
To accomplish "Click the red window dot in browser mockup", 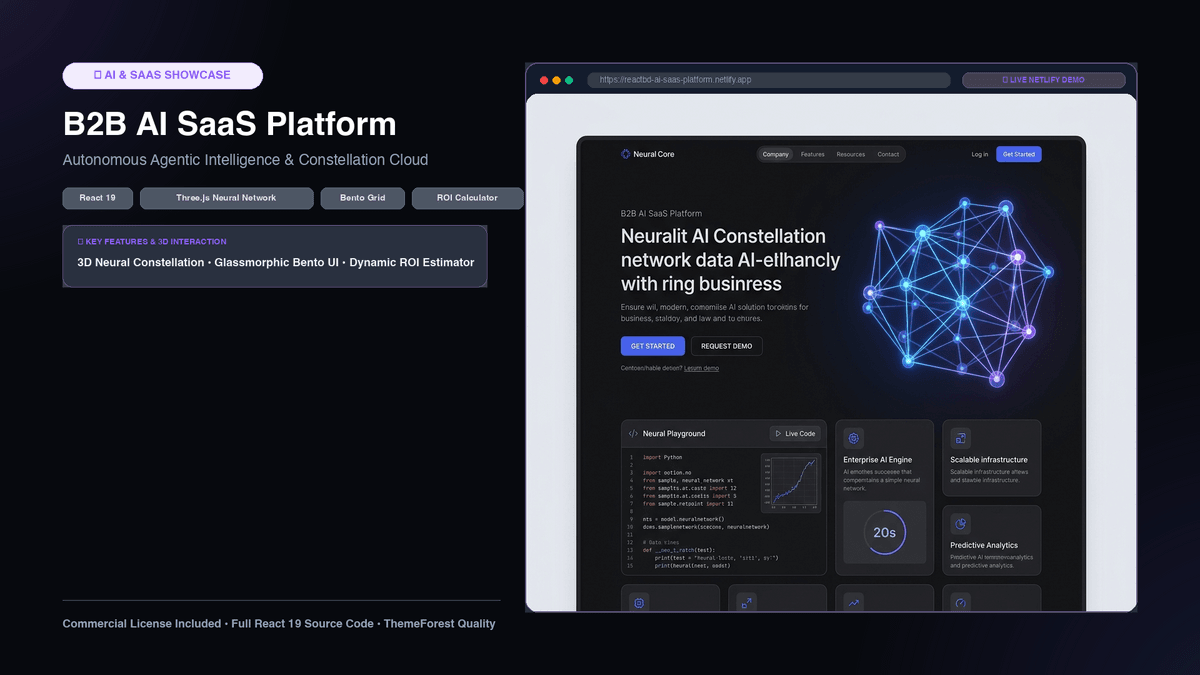I will pyautogui.click(x=544, y=80).
